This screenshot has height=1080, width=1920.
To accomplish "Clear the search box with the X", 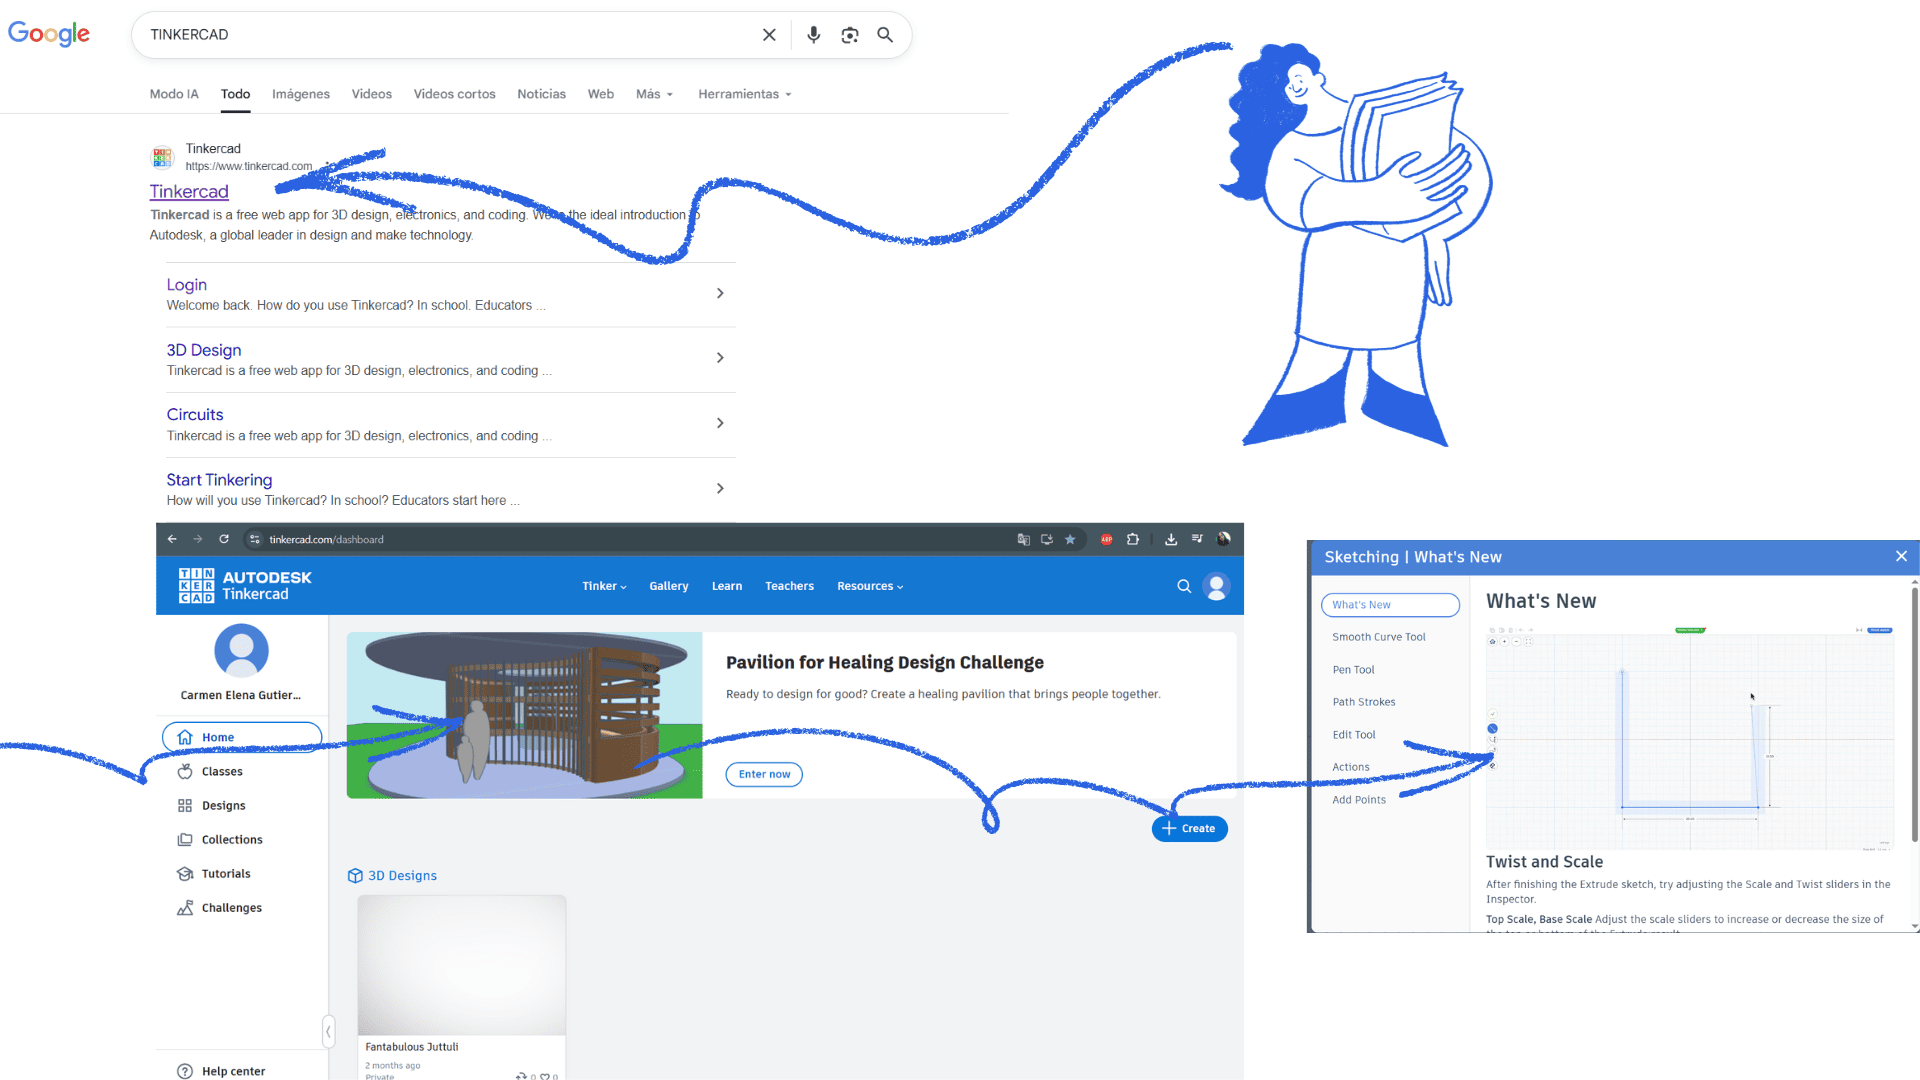I will [769, 35].
